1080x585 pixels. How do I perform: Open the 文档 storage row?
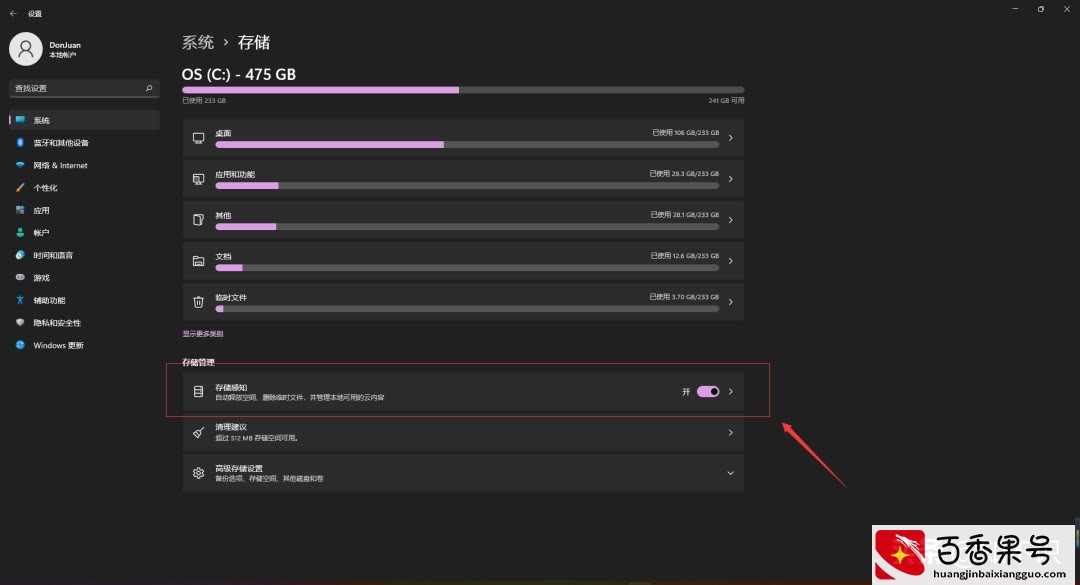point(463,261)
